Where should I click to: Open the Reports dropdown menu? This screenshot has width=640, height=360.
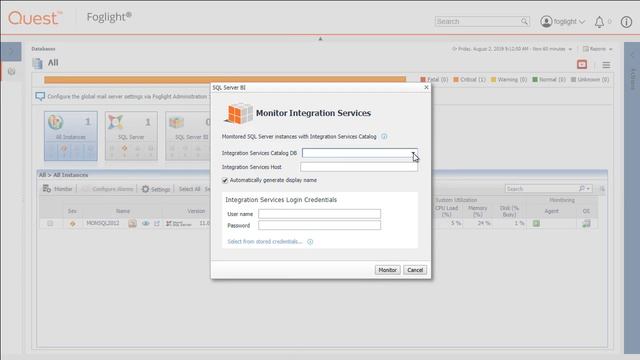click(x=598, y=49)
